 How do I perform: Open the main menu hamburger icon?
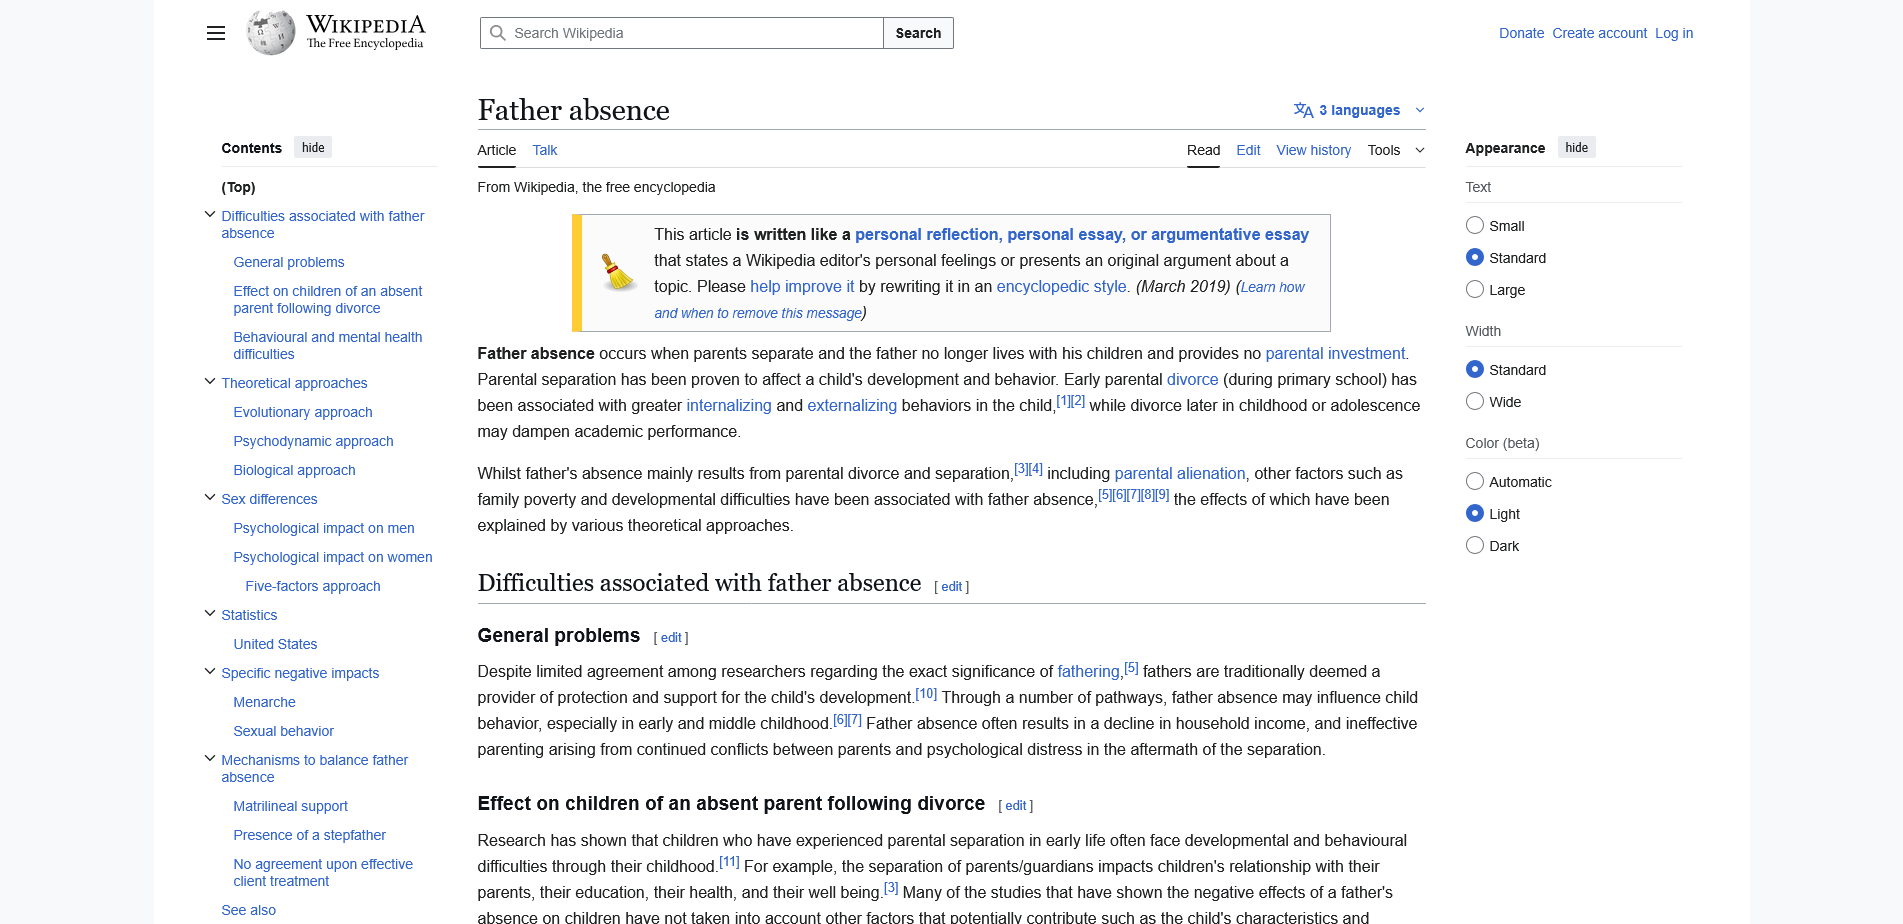tap(216, 33)
